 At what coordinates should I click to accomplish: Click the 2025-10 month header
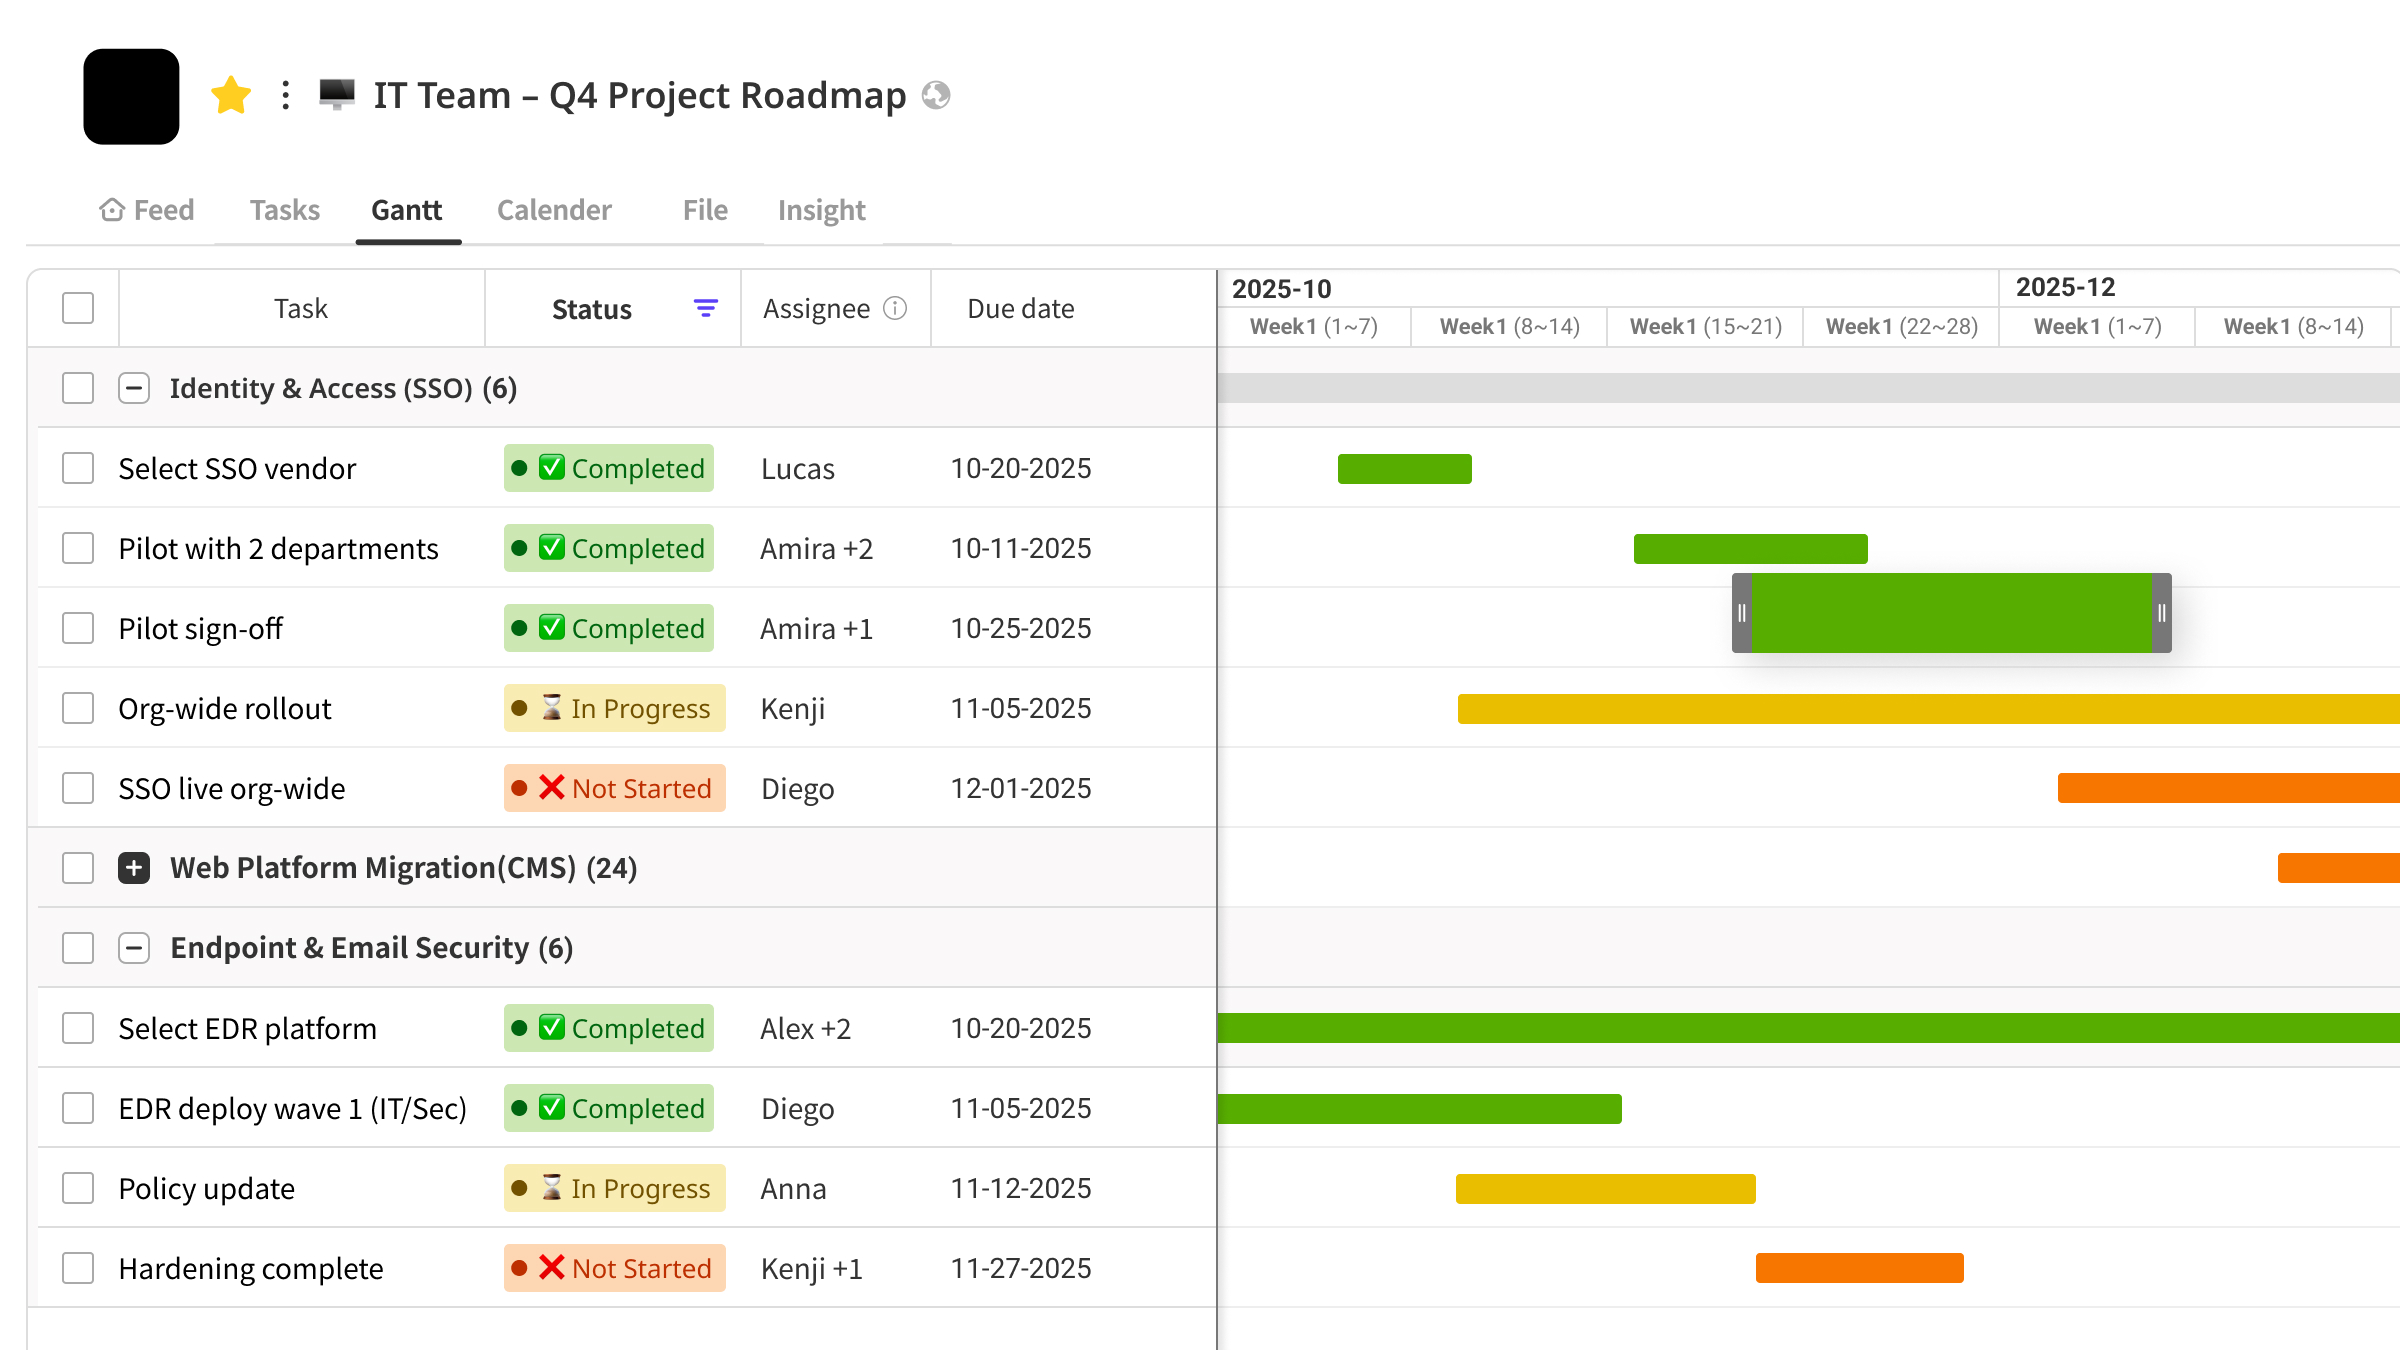click(x=1282, y=288)
